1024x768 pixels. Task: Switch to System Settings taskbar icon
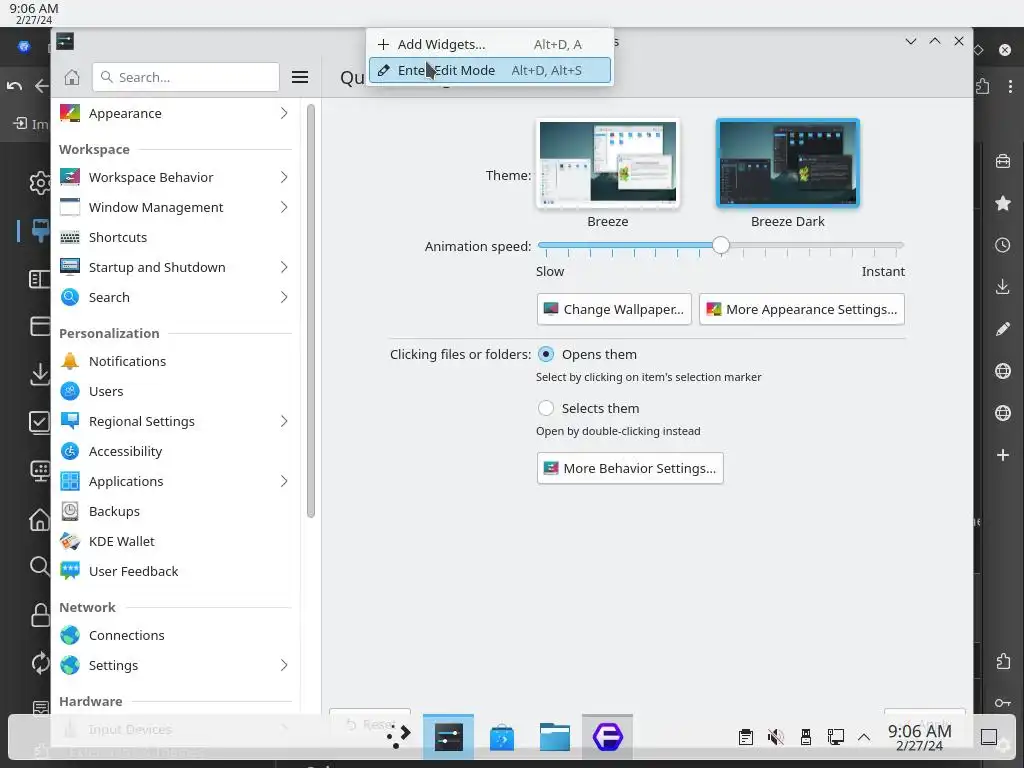[x=449, y=737]
